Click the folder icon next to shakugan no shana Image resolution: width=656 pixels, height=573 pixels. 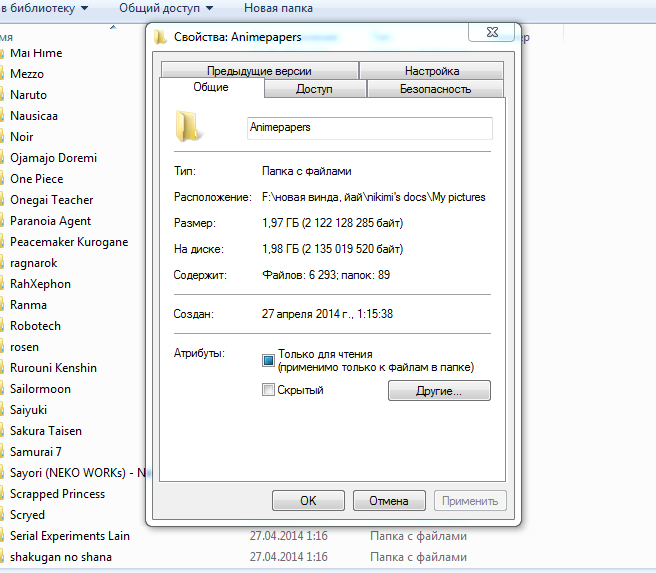click(x=3, y=557)
